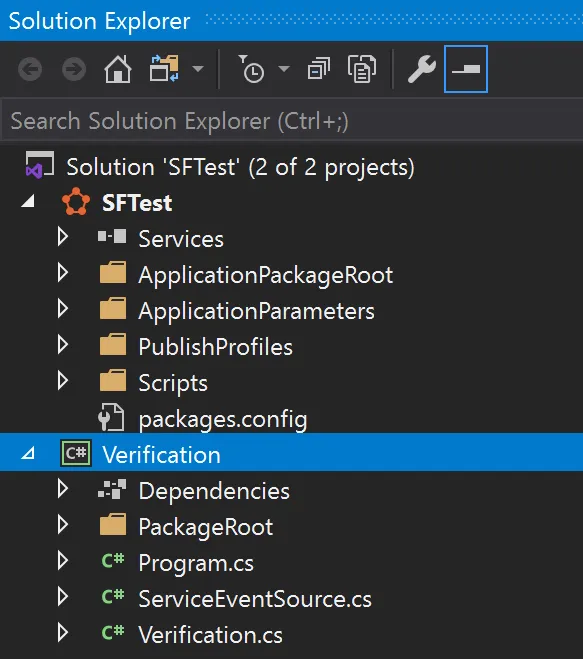
Task: Collapse the Verification project node
Action: [28, 453]
